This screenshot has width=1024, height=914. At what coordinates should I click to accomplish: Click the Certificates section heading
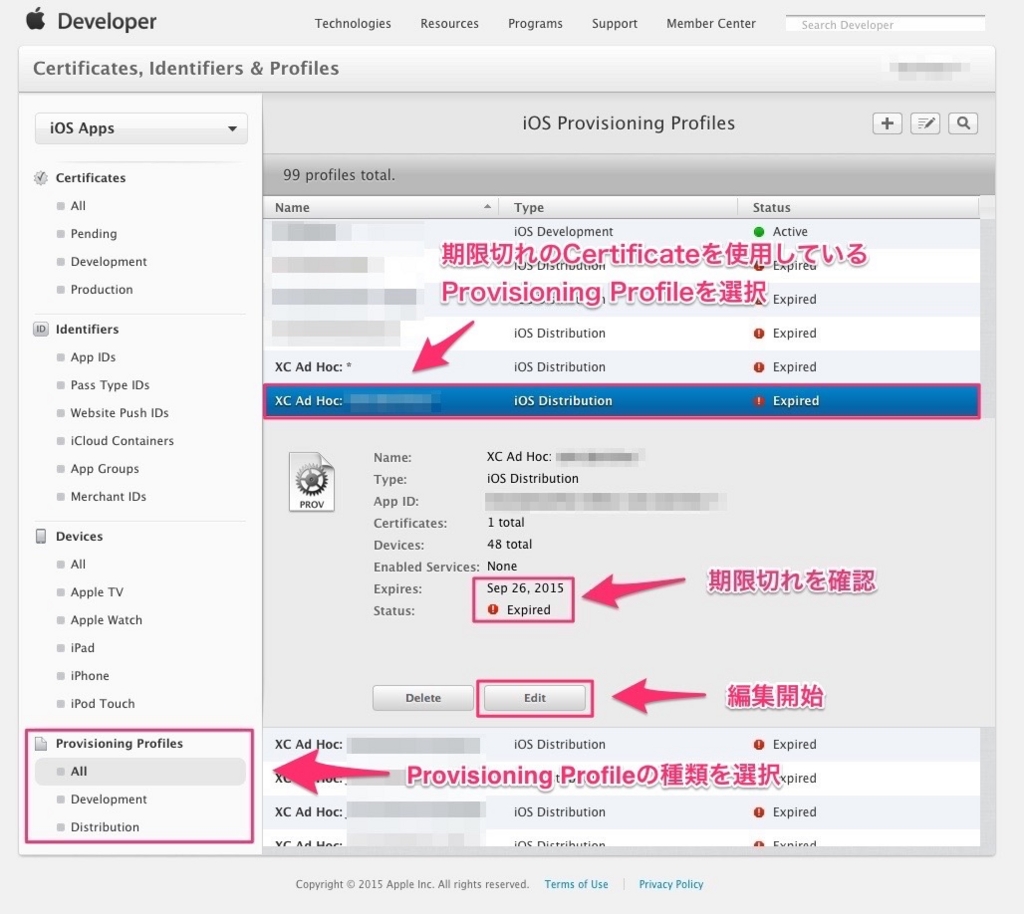click(x=90, y=178)
